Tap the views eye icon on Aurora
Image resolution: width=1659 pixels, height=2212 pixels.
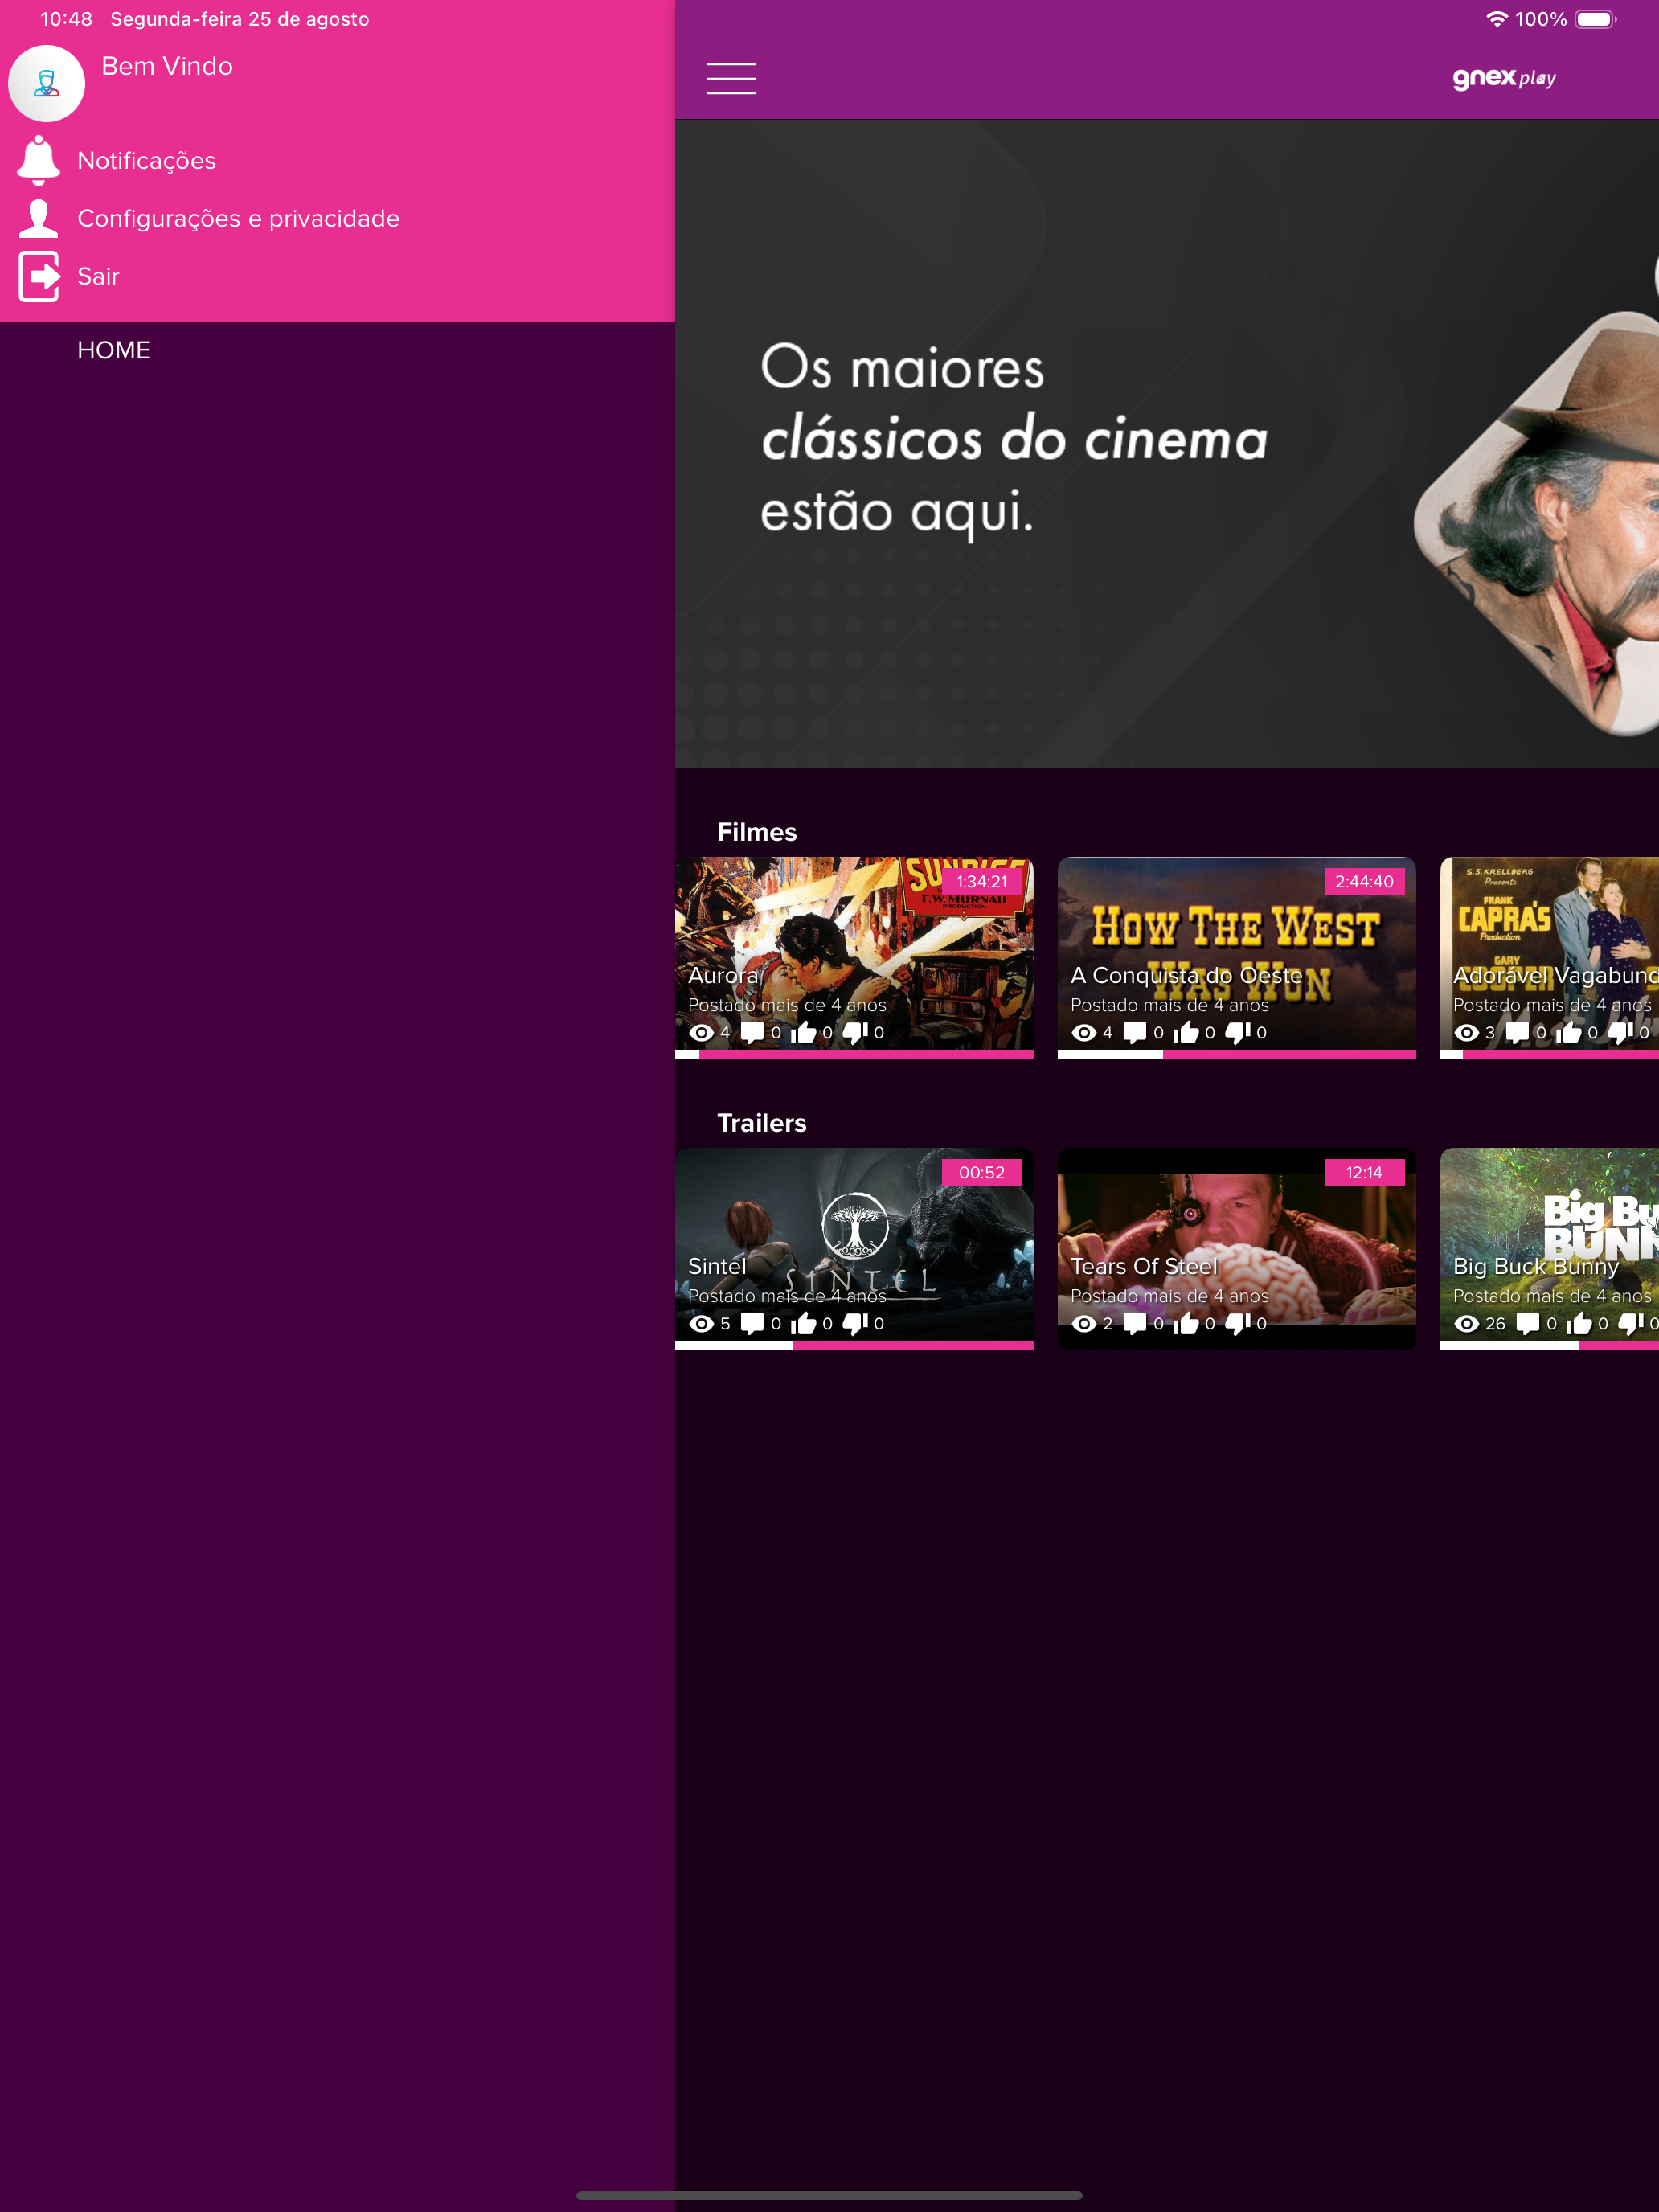pos(702,1032)
